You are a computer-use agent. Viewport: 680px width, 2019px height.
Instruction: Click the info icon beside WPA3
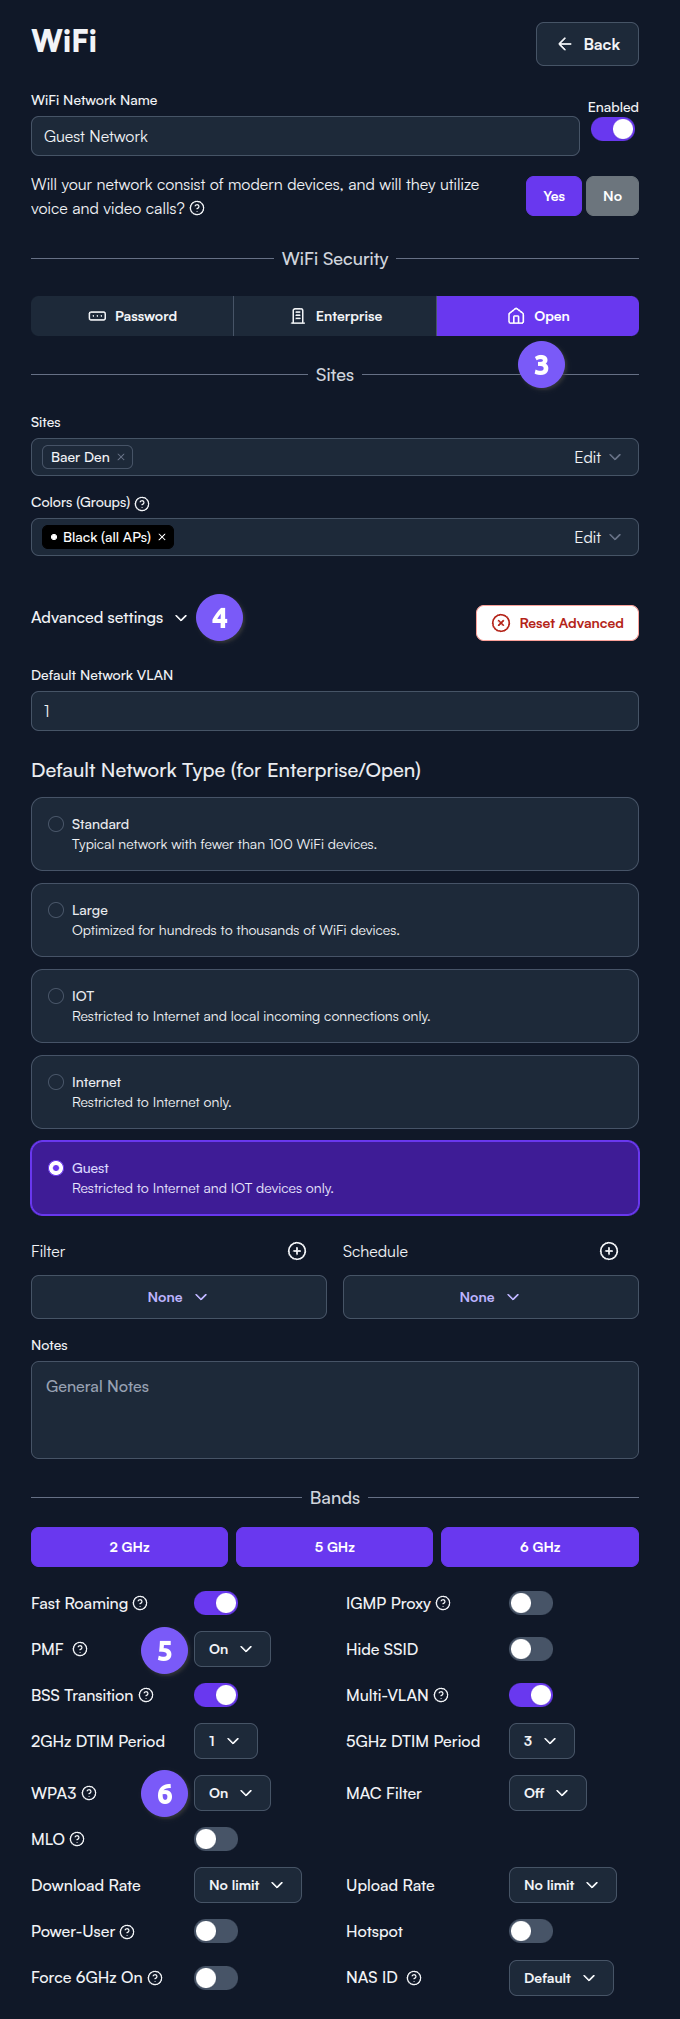(89, 1793)
